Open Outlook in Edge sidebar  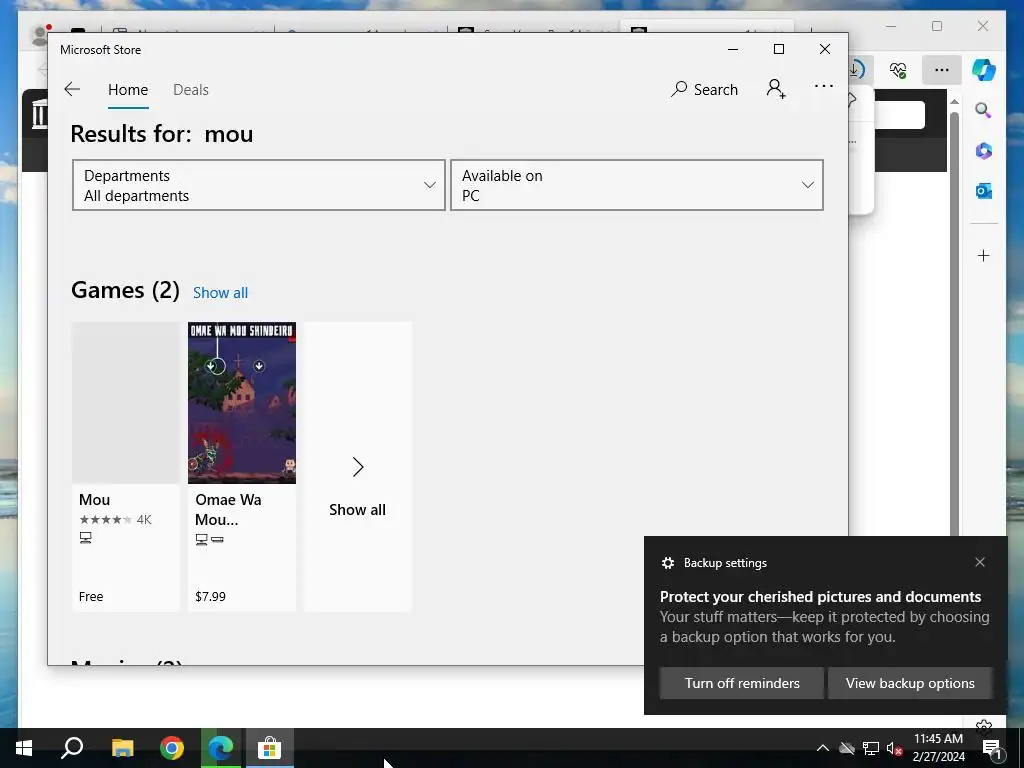click(984, 191)
